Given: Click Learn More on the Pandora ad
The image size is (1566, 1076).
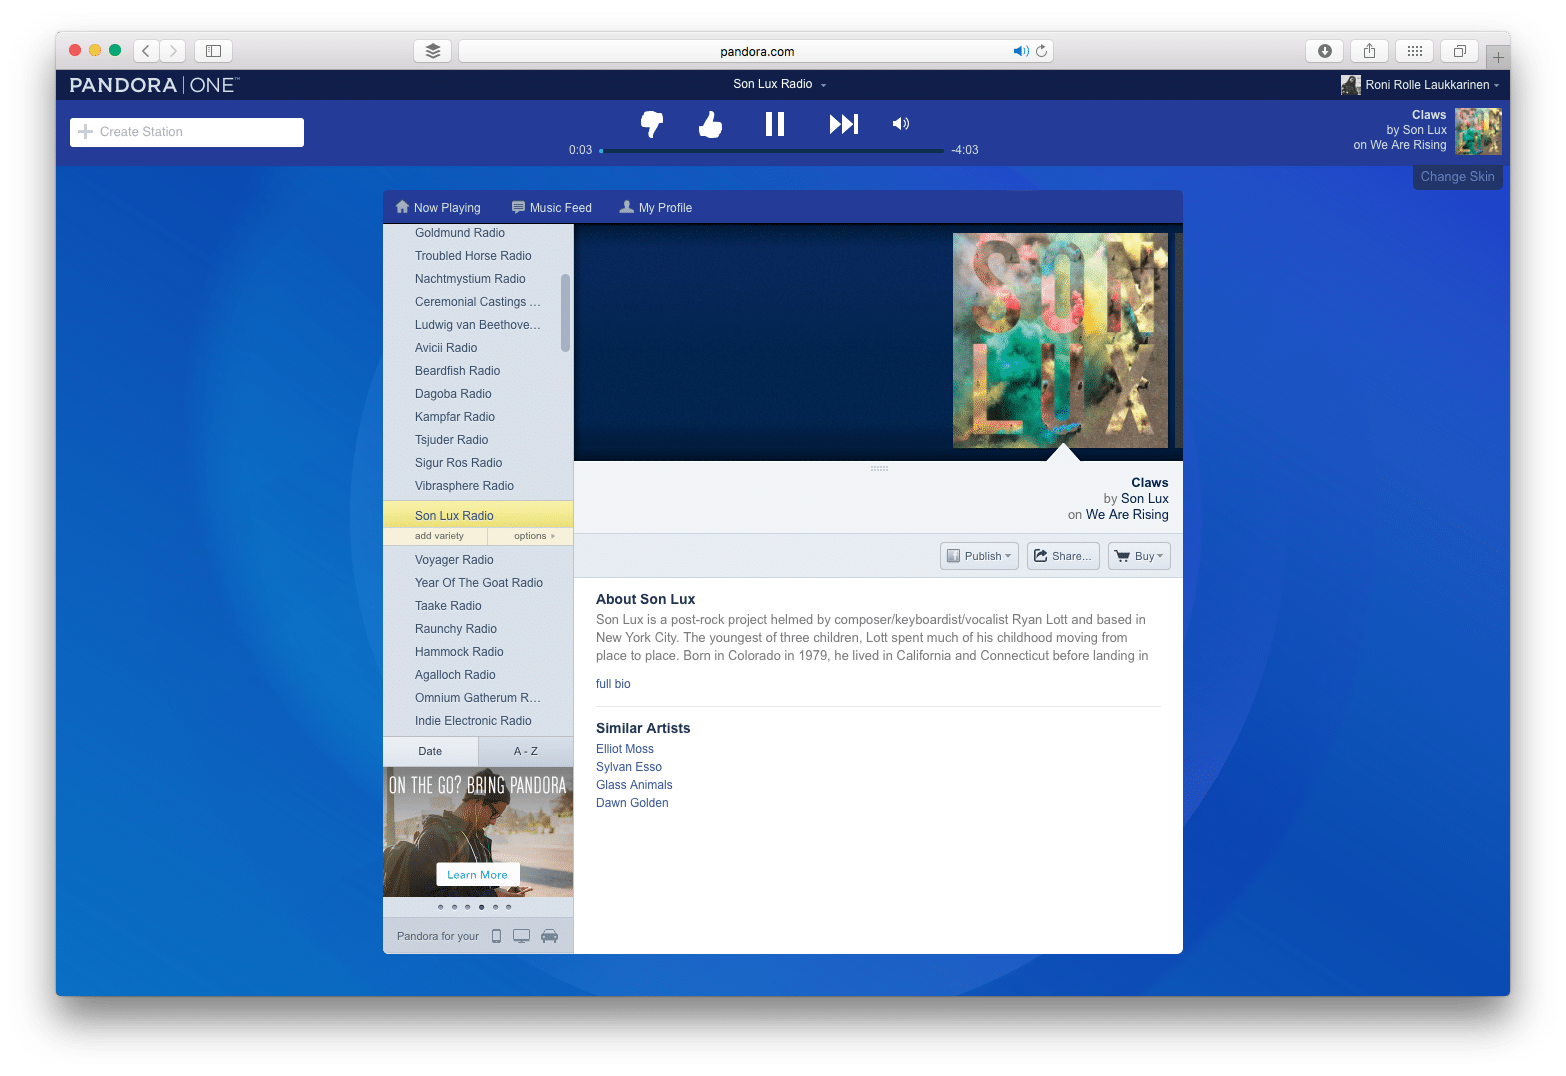Looking at the screenshot, I should 478,874.
